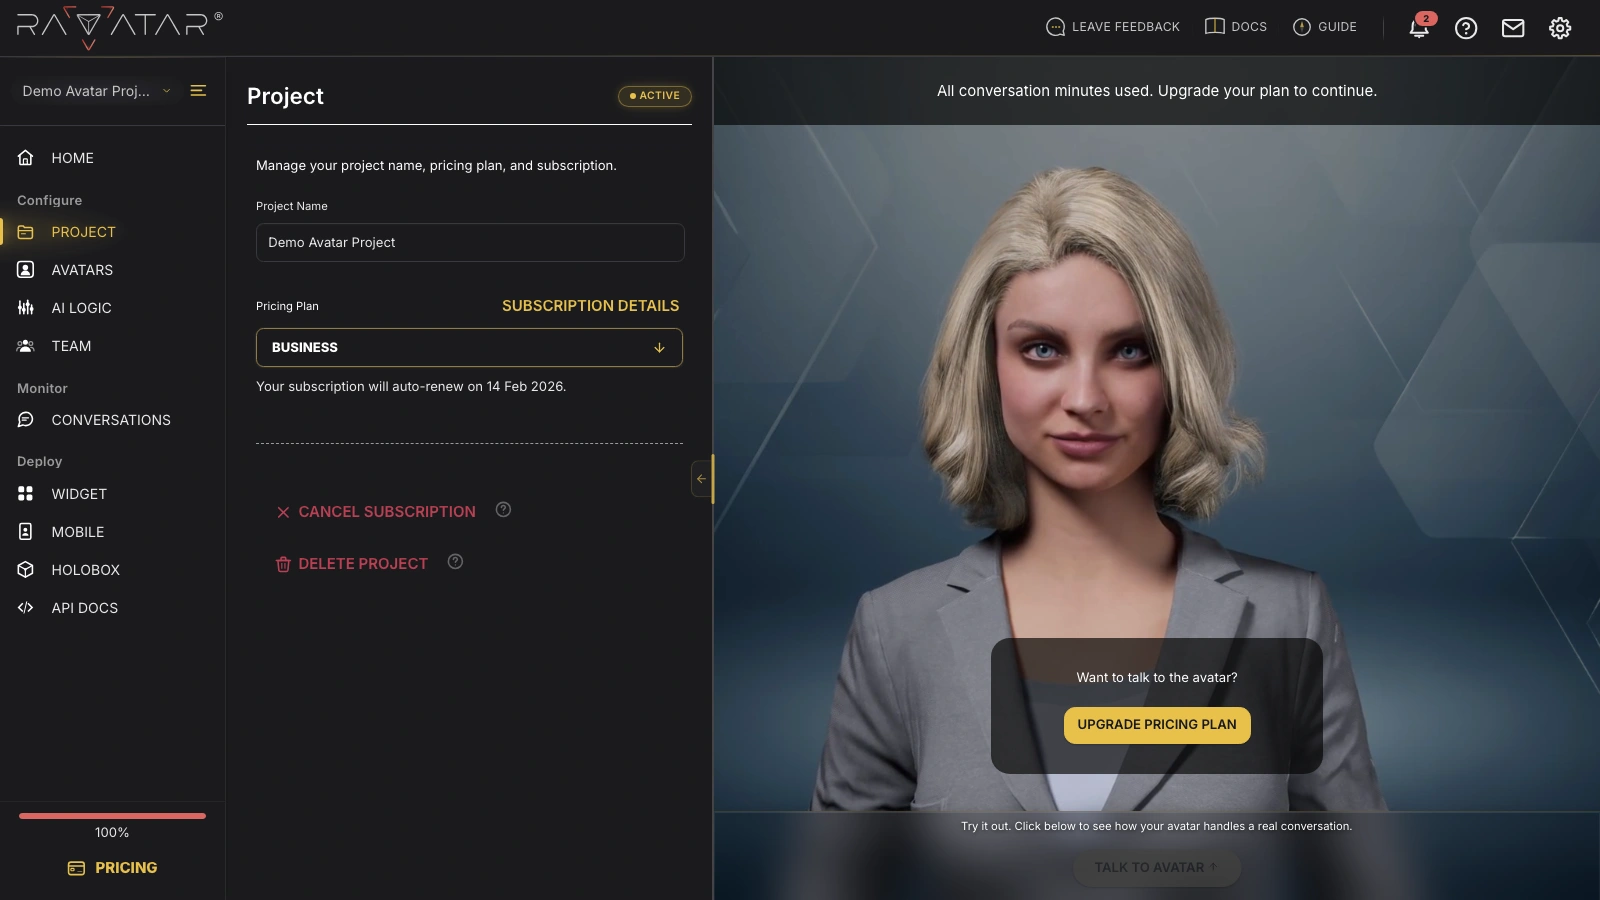Open the BUSINESS pricing plan dropdown
The width and height of the screenshot is (1600, 900).
click(469, 348)
